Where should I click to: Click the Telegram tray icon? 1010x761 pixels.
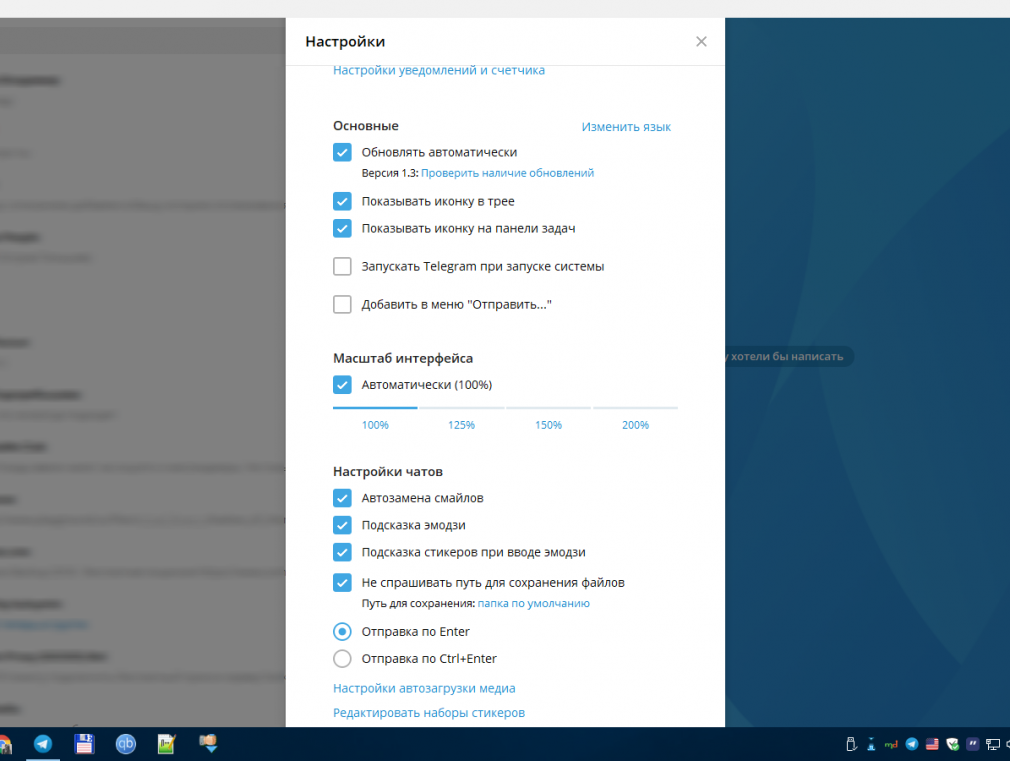(x=912, y=744)
